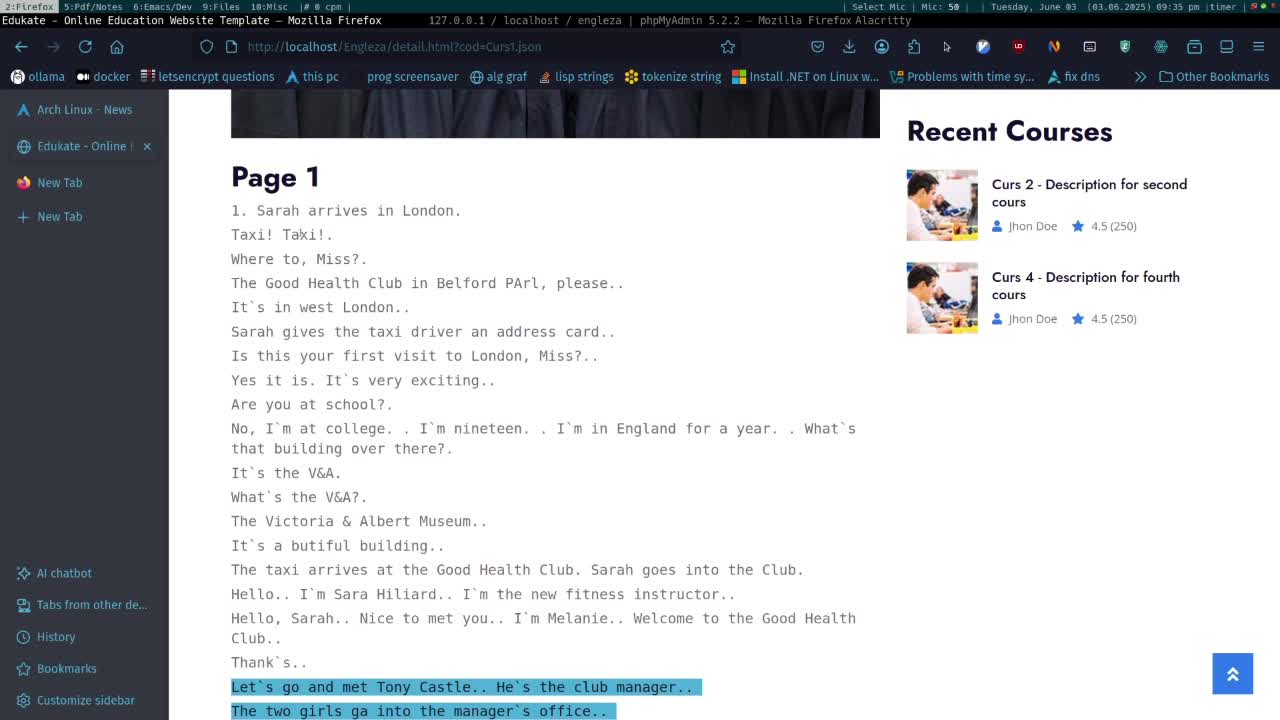1280x720 pixels.
Task: Open the tokenize string bookmark
Action: pos(673,76)
